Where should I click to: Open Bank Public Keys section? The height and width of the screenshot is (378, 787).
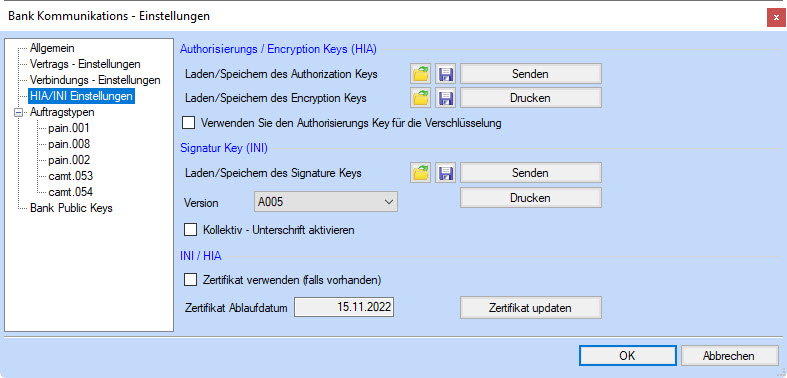click(x=71, y=208)
